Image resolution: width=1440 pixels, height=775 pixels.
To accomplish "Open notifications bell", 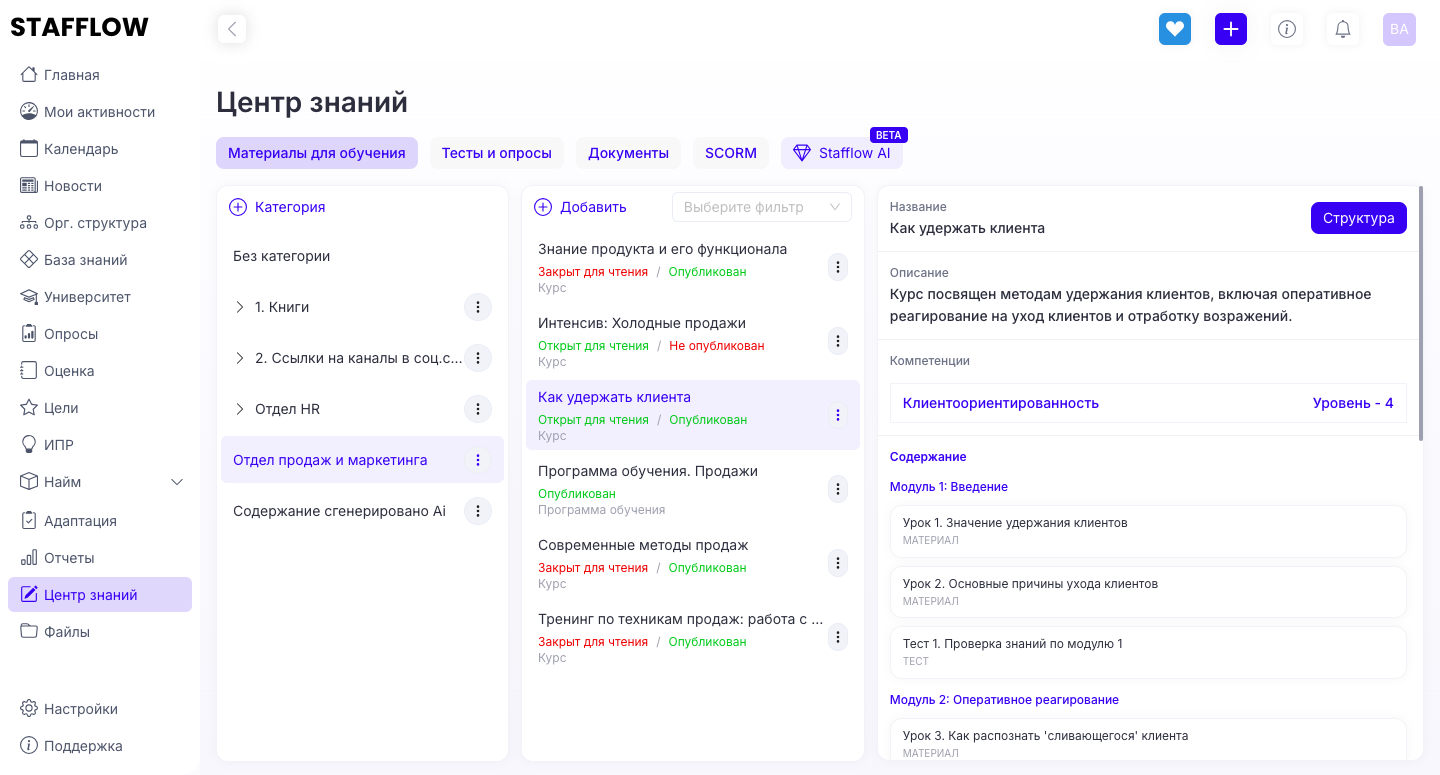I will click(x=1343, y=29).
